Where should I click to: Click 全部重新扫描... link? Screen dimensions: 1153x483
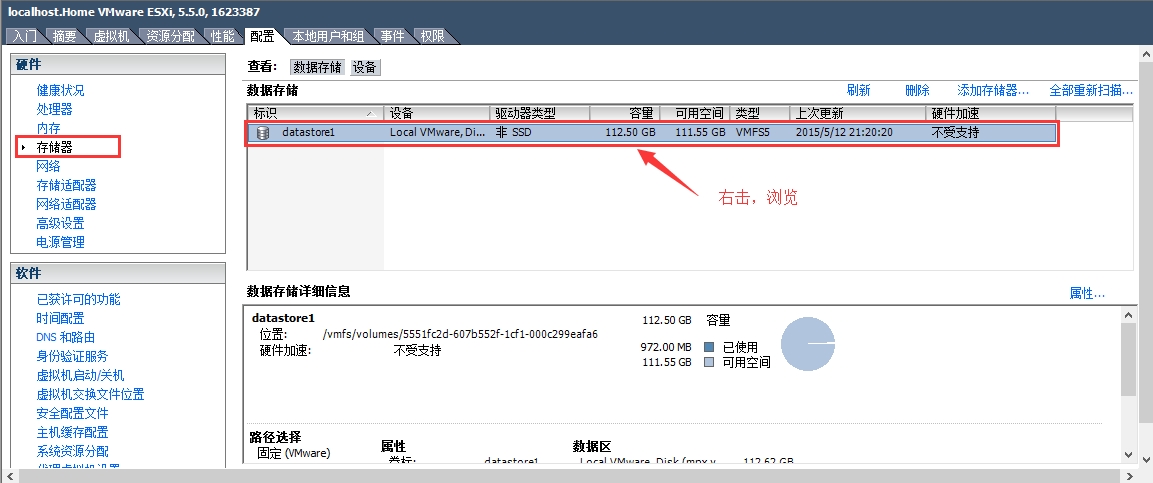(1091, 90)
